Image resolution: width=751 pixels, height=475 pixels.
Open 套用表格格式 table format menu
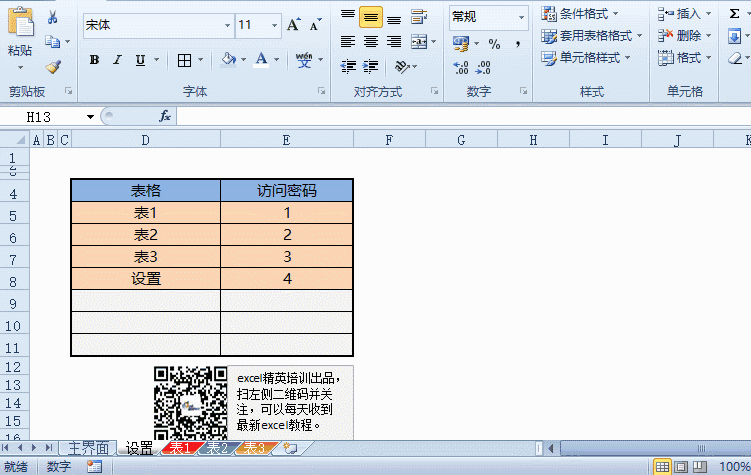pyautogui.click(x=592, y=36)
